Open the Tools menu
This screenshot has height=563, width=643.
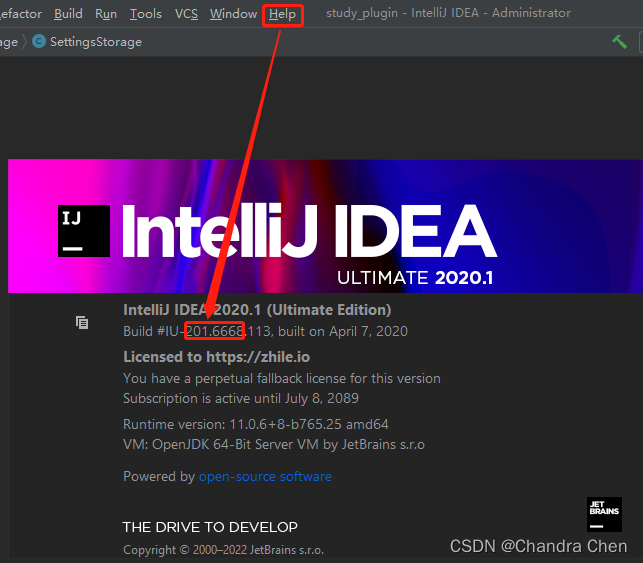pos(146,14)
